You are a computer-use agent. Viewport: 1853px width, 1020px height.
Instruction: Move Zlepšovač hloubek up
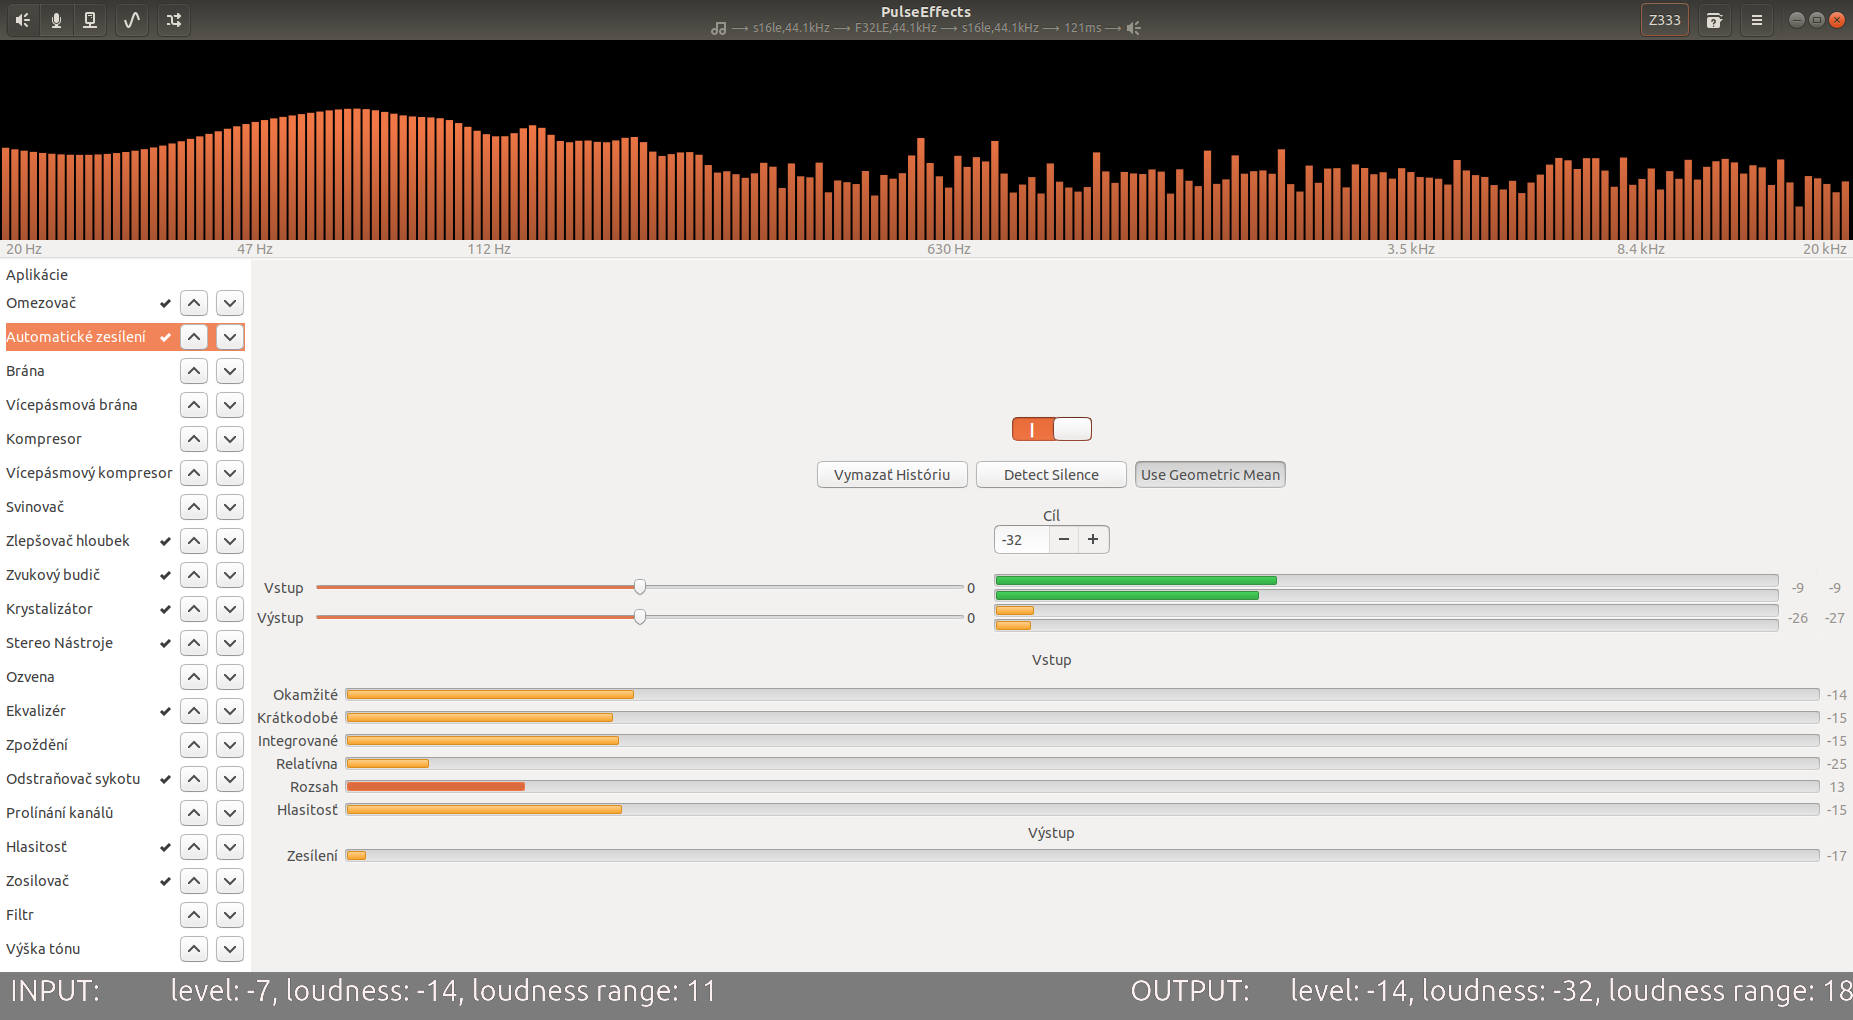[194, 541]
